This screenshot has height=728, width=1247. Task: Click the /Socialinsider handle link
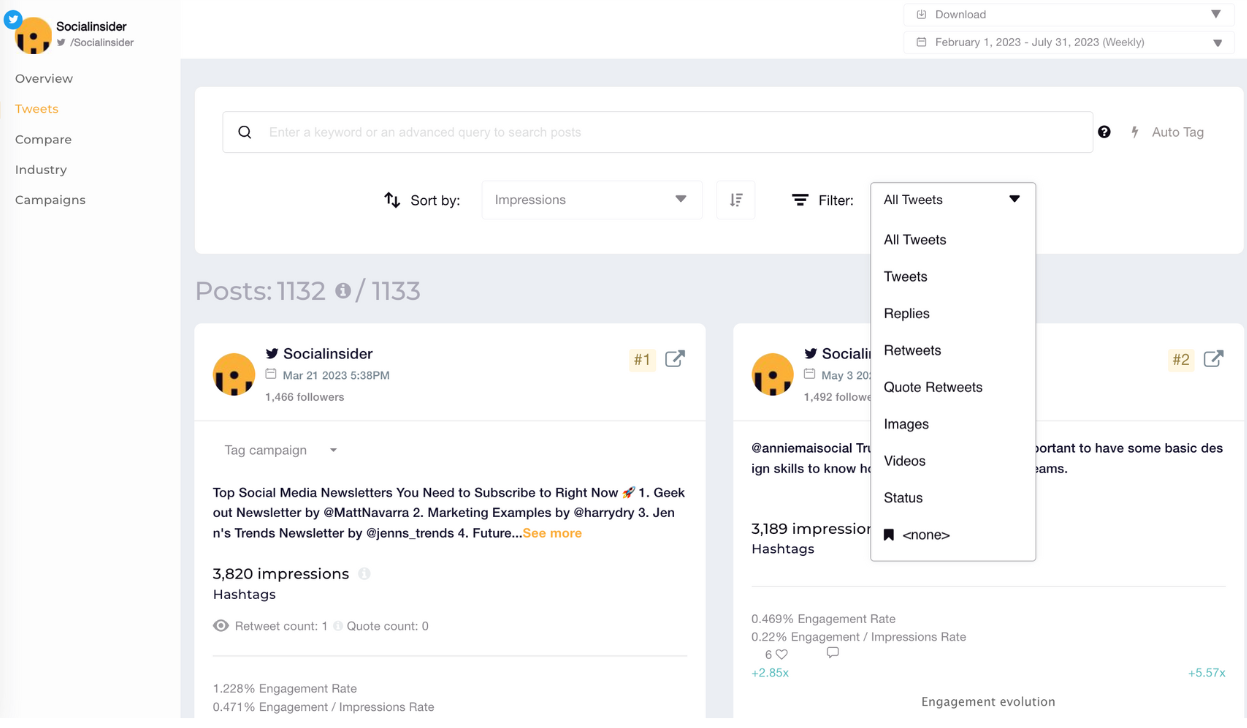pyautogui.click(x=102, y=43)
